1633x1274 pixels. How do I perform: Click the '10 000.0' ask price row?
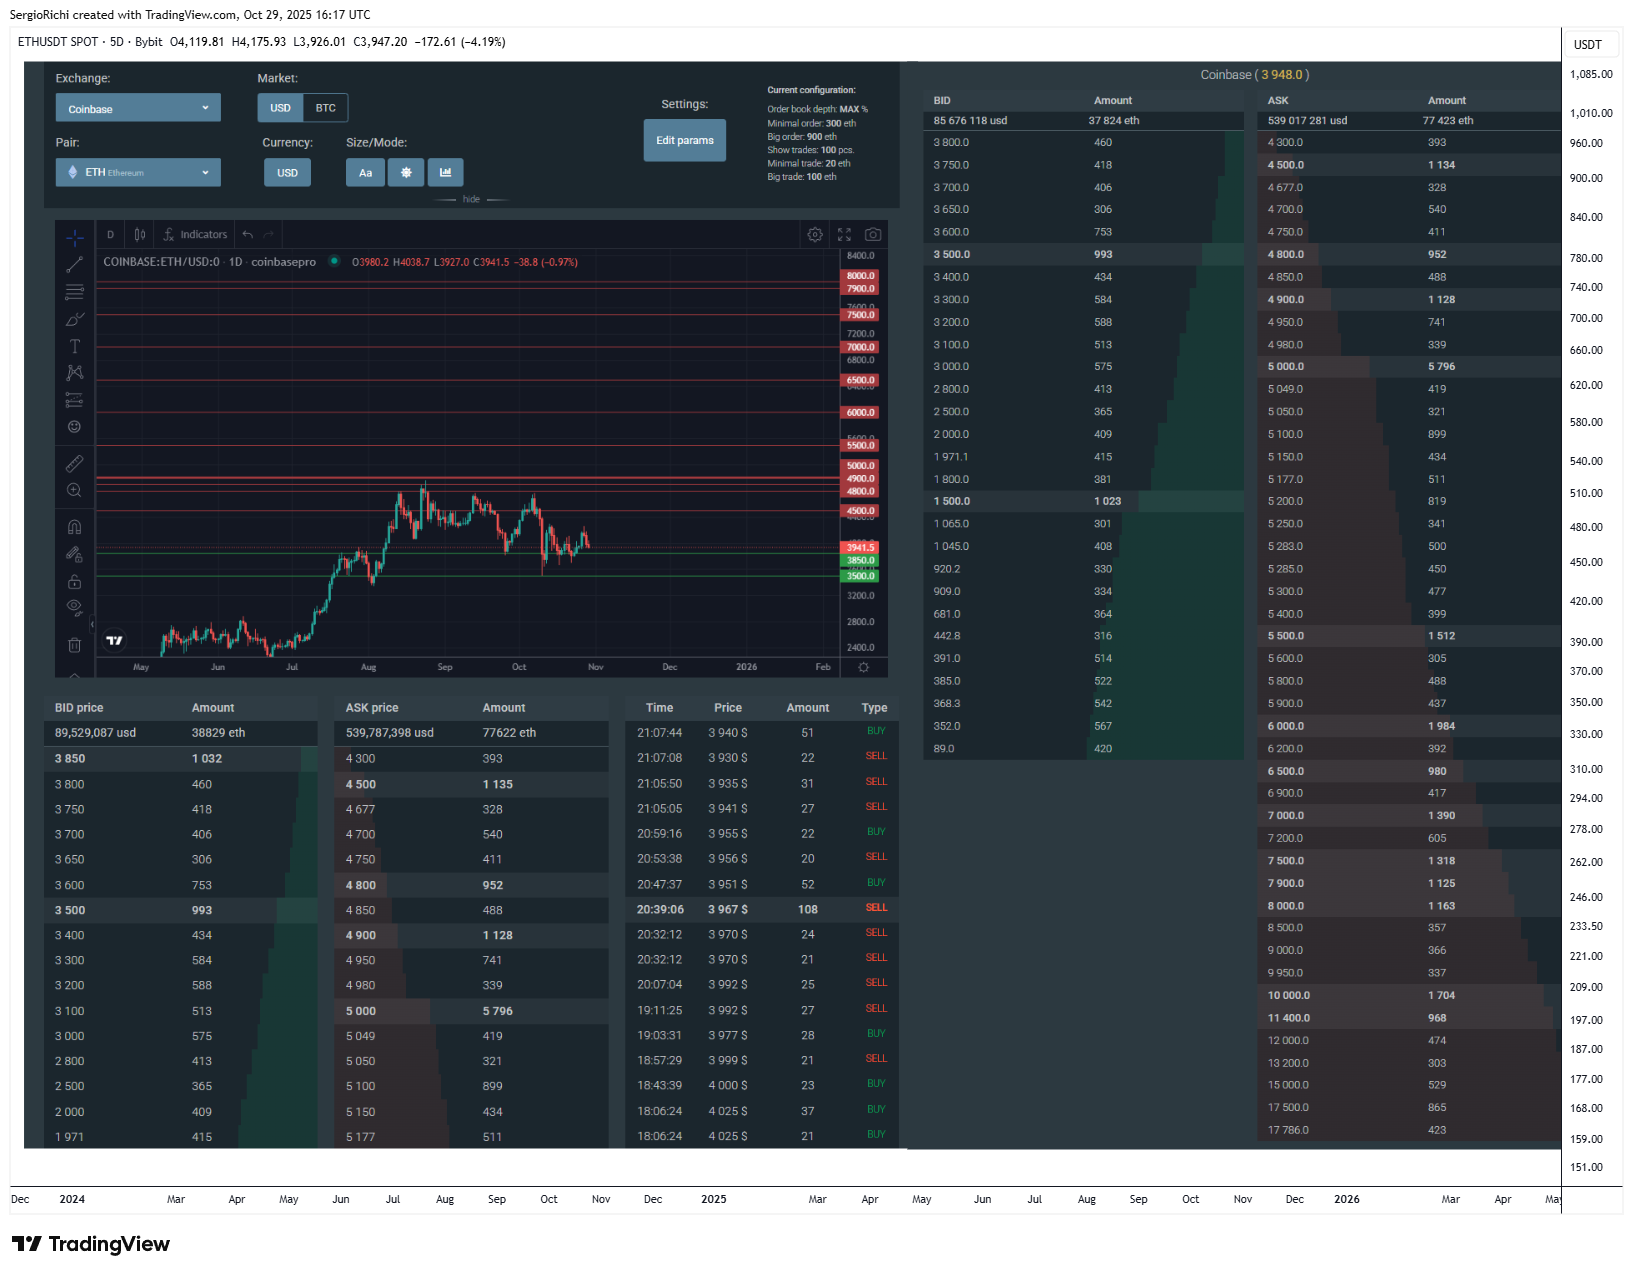click(1408, 996)
